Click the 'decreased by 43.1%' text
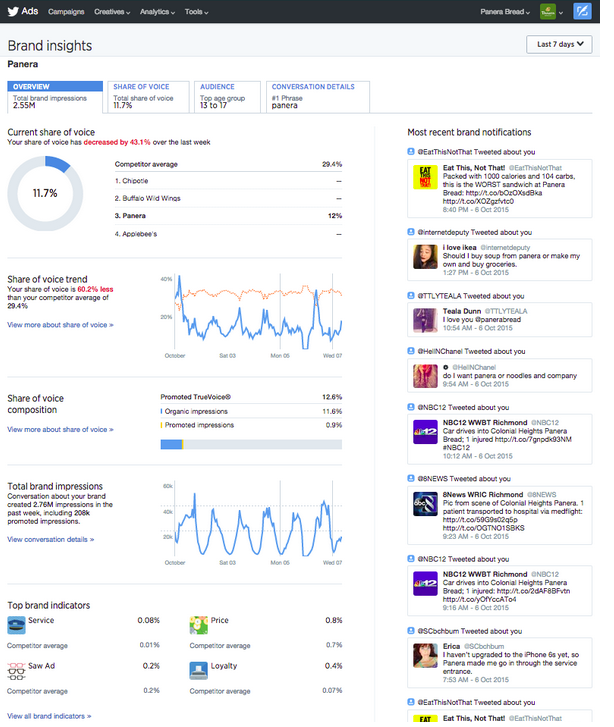Viewport: 614px width, 727px height. pyautogui.click(x=117, y=142)
